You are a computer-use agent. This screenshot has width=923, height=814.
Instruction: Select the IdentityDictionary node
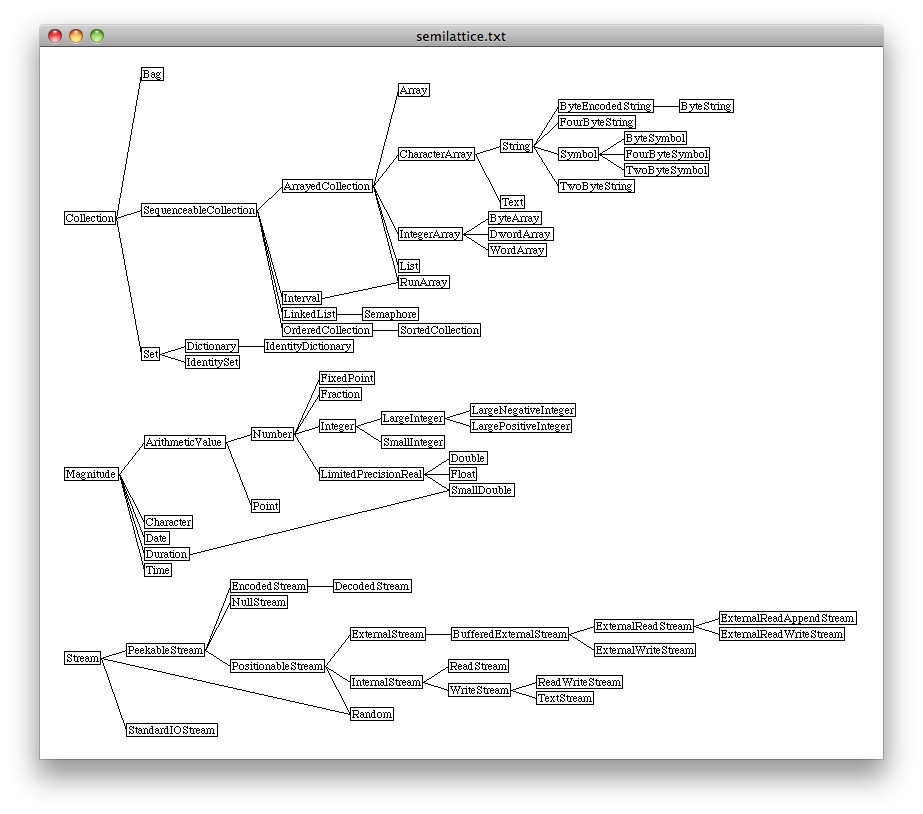[x=308, y=346]
